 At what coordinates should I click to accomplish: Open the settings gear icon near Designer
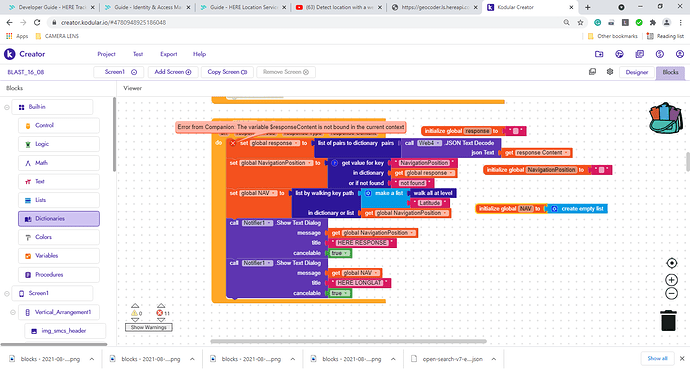pyautogui.click(x=609, y=72)
